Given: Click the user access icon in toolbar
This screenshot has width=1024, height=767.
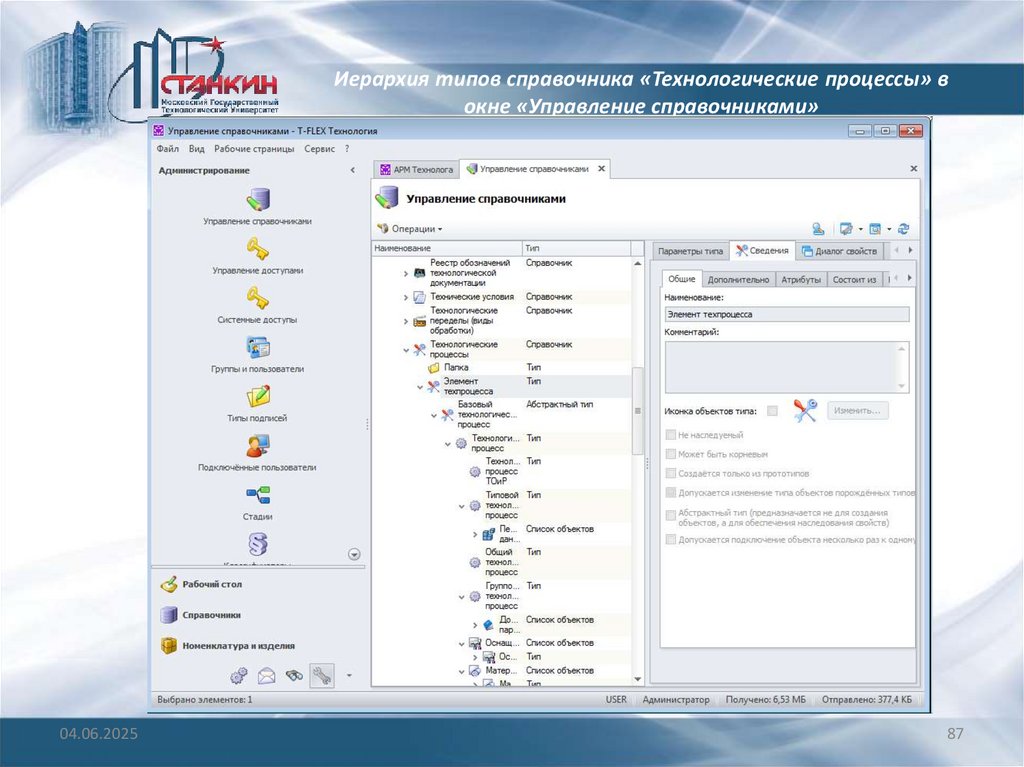Looking at the screenshot, I should pyautogui.click(x=818, y=229).
